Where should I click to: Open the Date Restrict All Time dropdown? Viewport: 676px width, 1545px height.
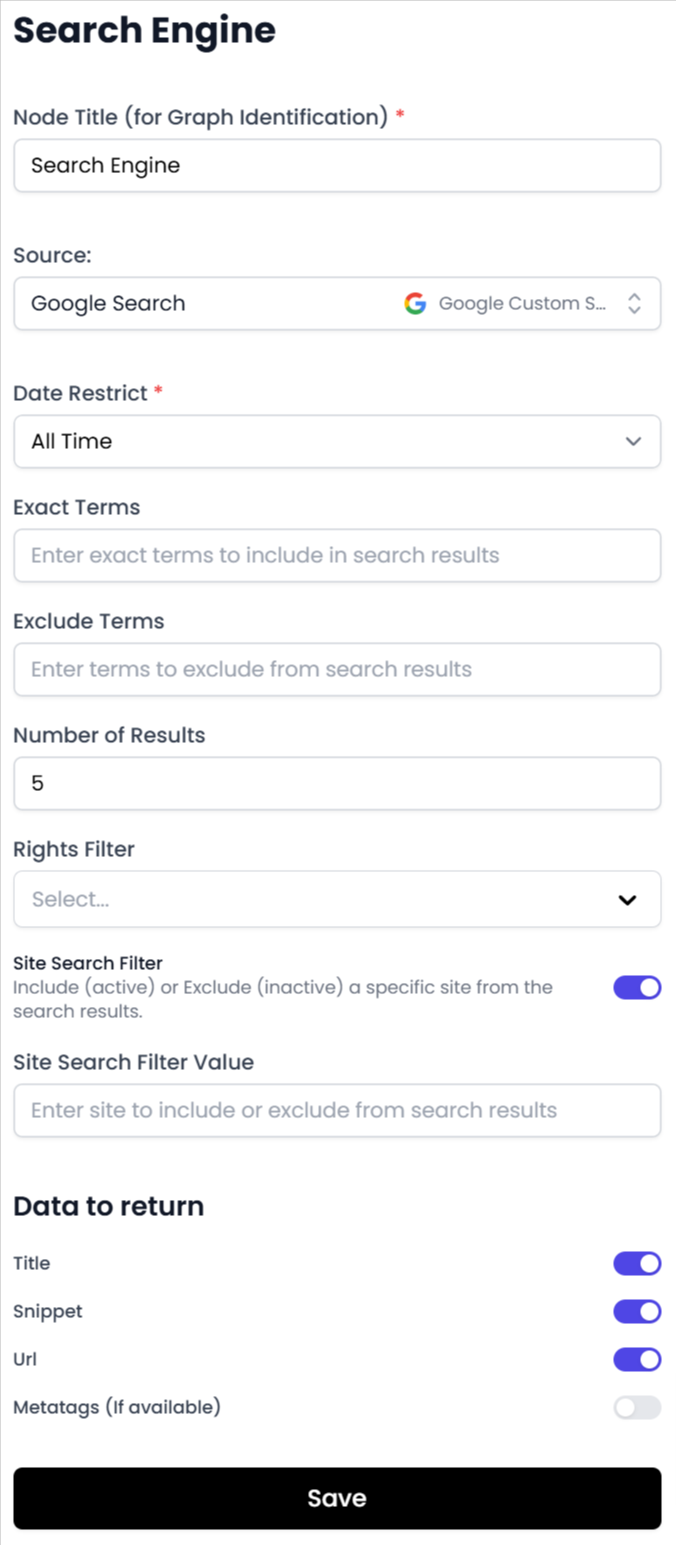[320, 441]
